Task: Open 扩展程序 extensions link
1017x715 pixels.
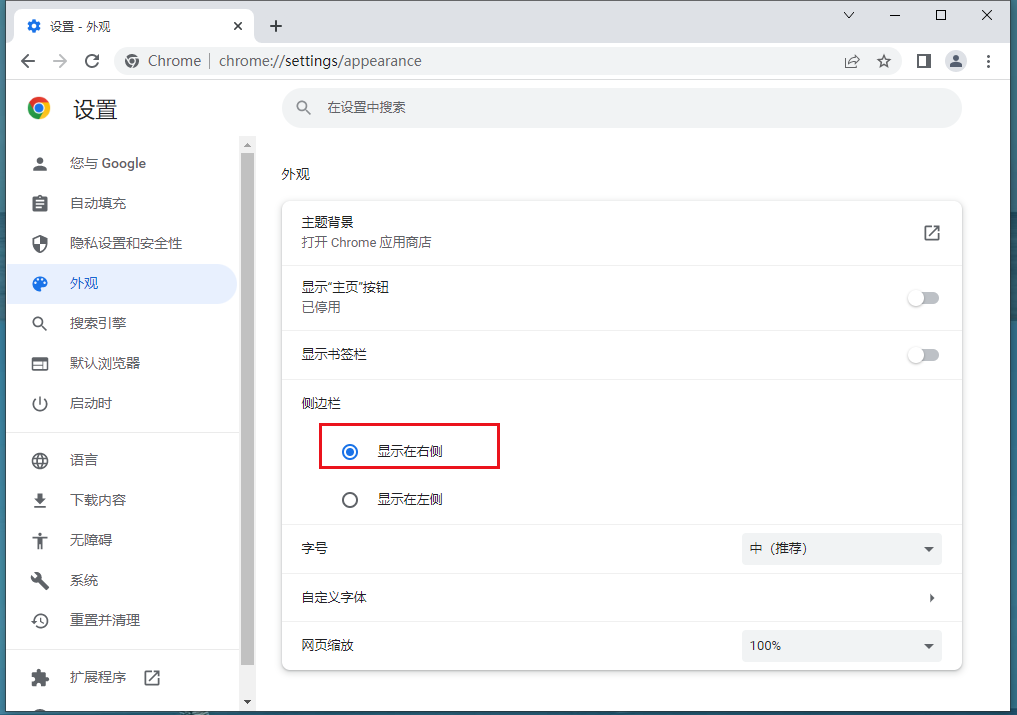Action: coord(98,677)
